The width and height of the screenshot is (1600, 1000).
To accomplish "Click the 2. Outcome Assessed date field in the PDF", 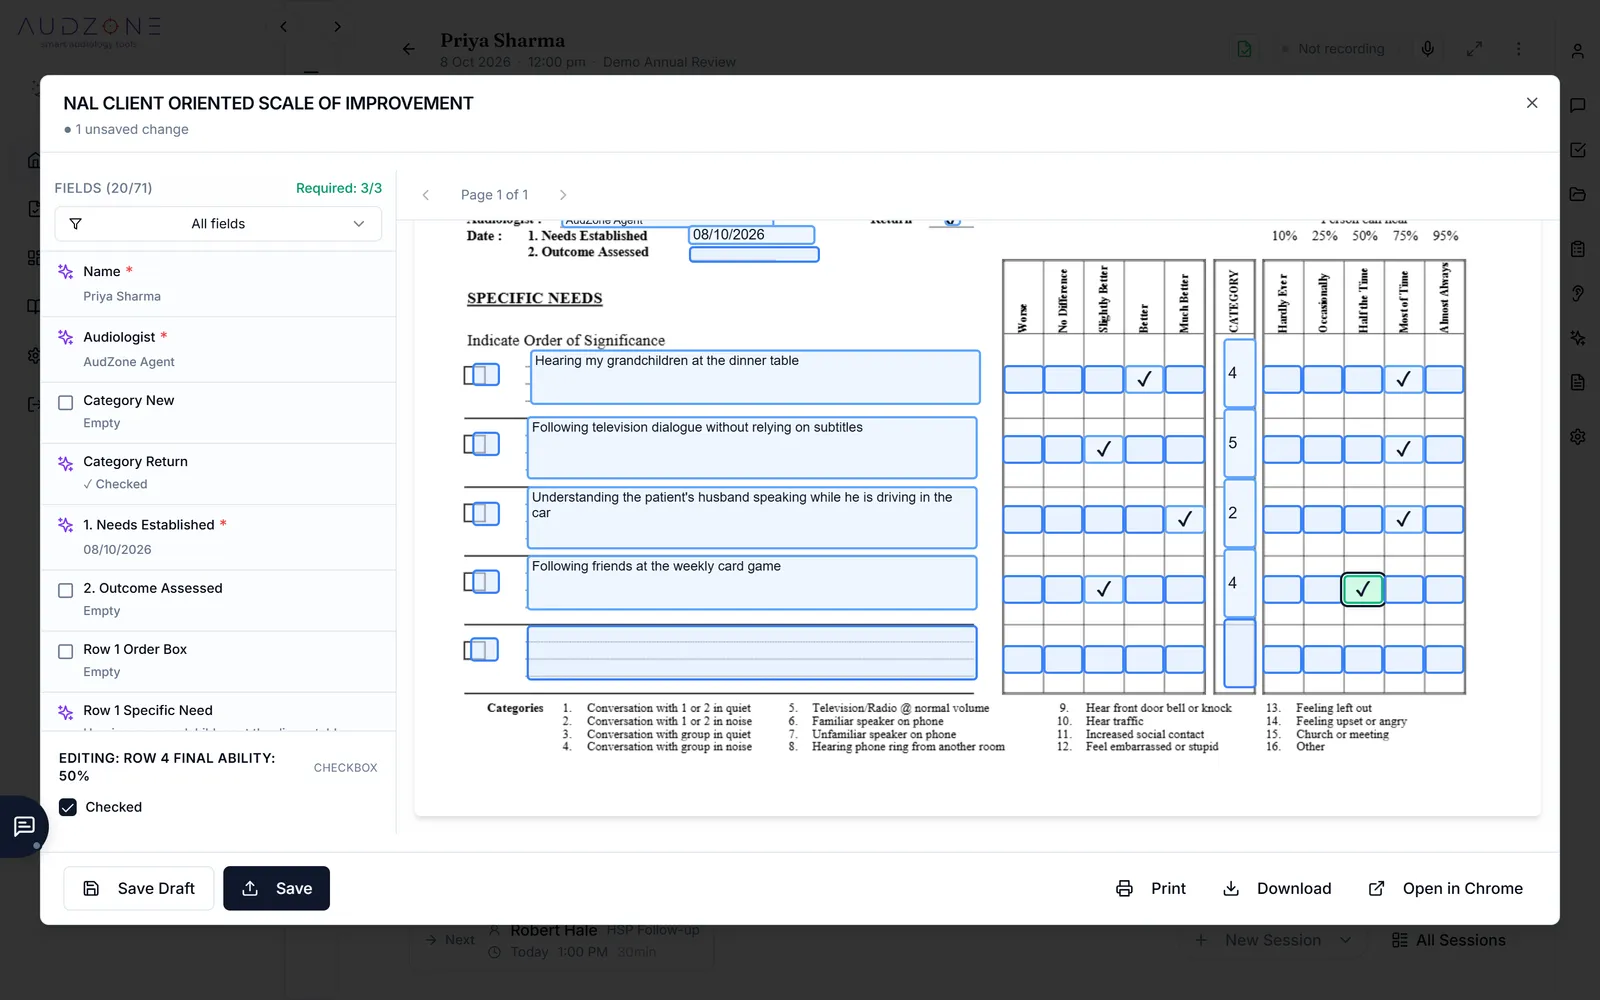I will 754,254.
